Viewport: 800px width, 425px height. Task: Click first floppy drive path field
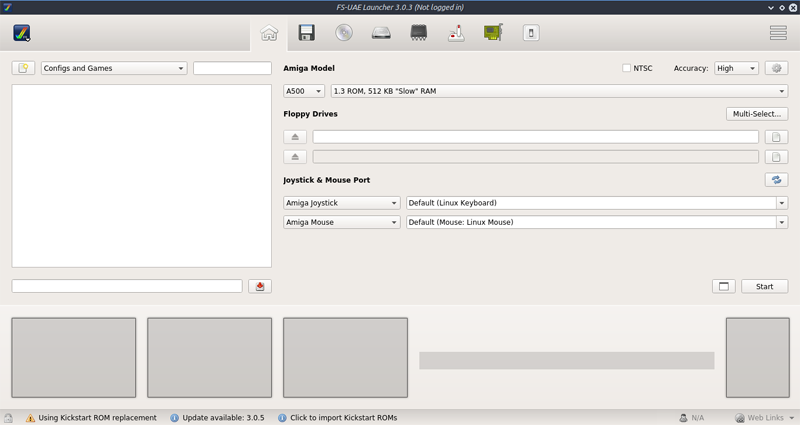[535, 137]
